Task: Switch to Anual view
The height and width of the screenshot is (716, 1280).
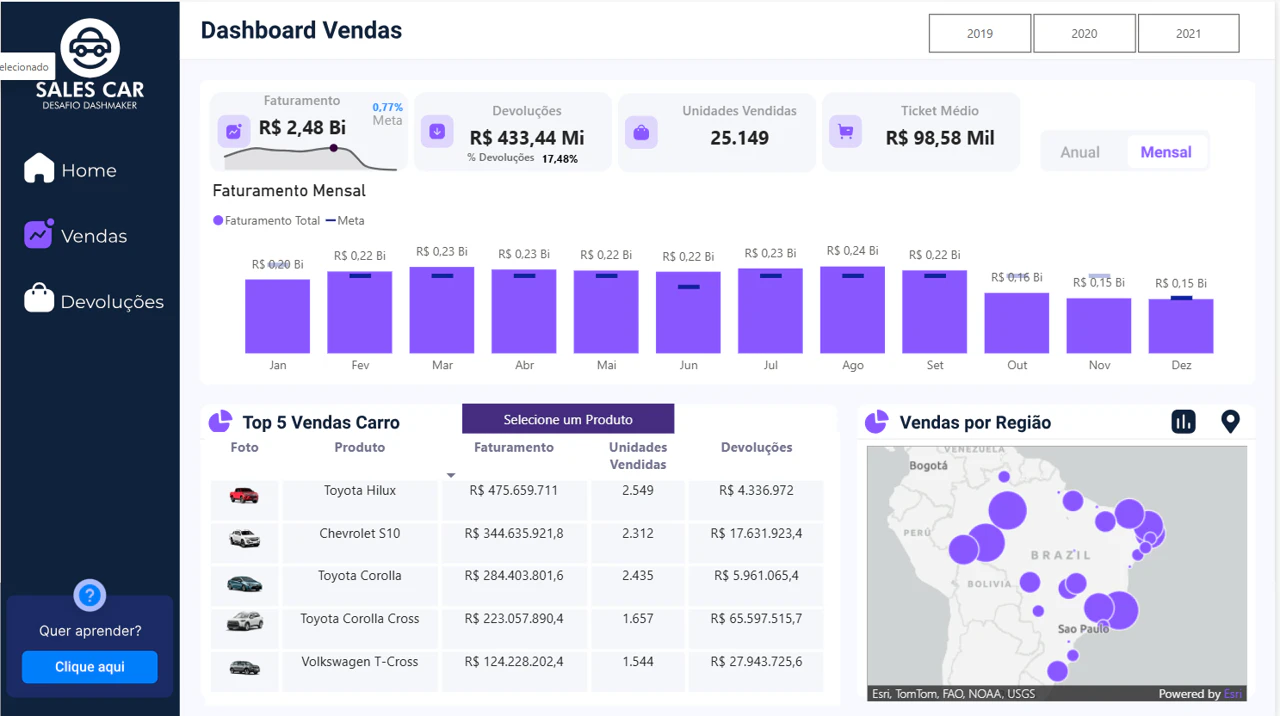Action: click(x=1080, y=152)
